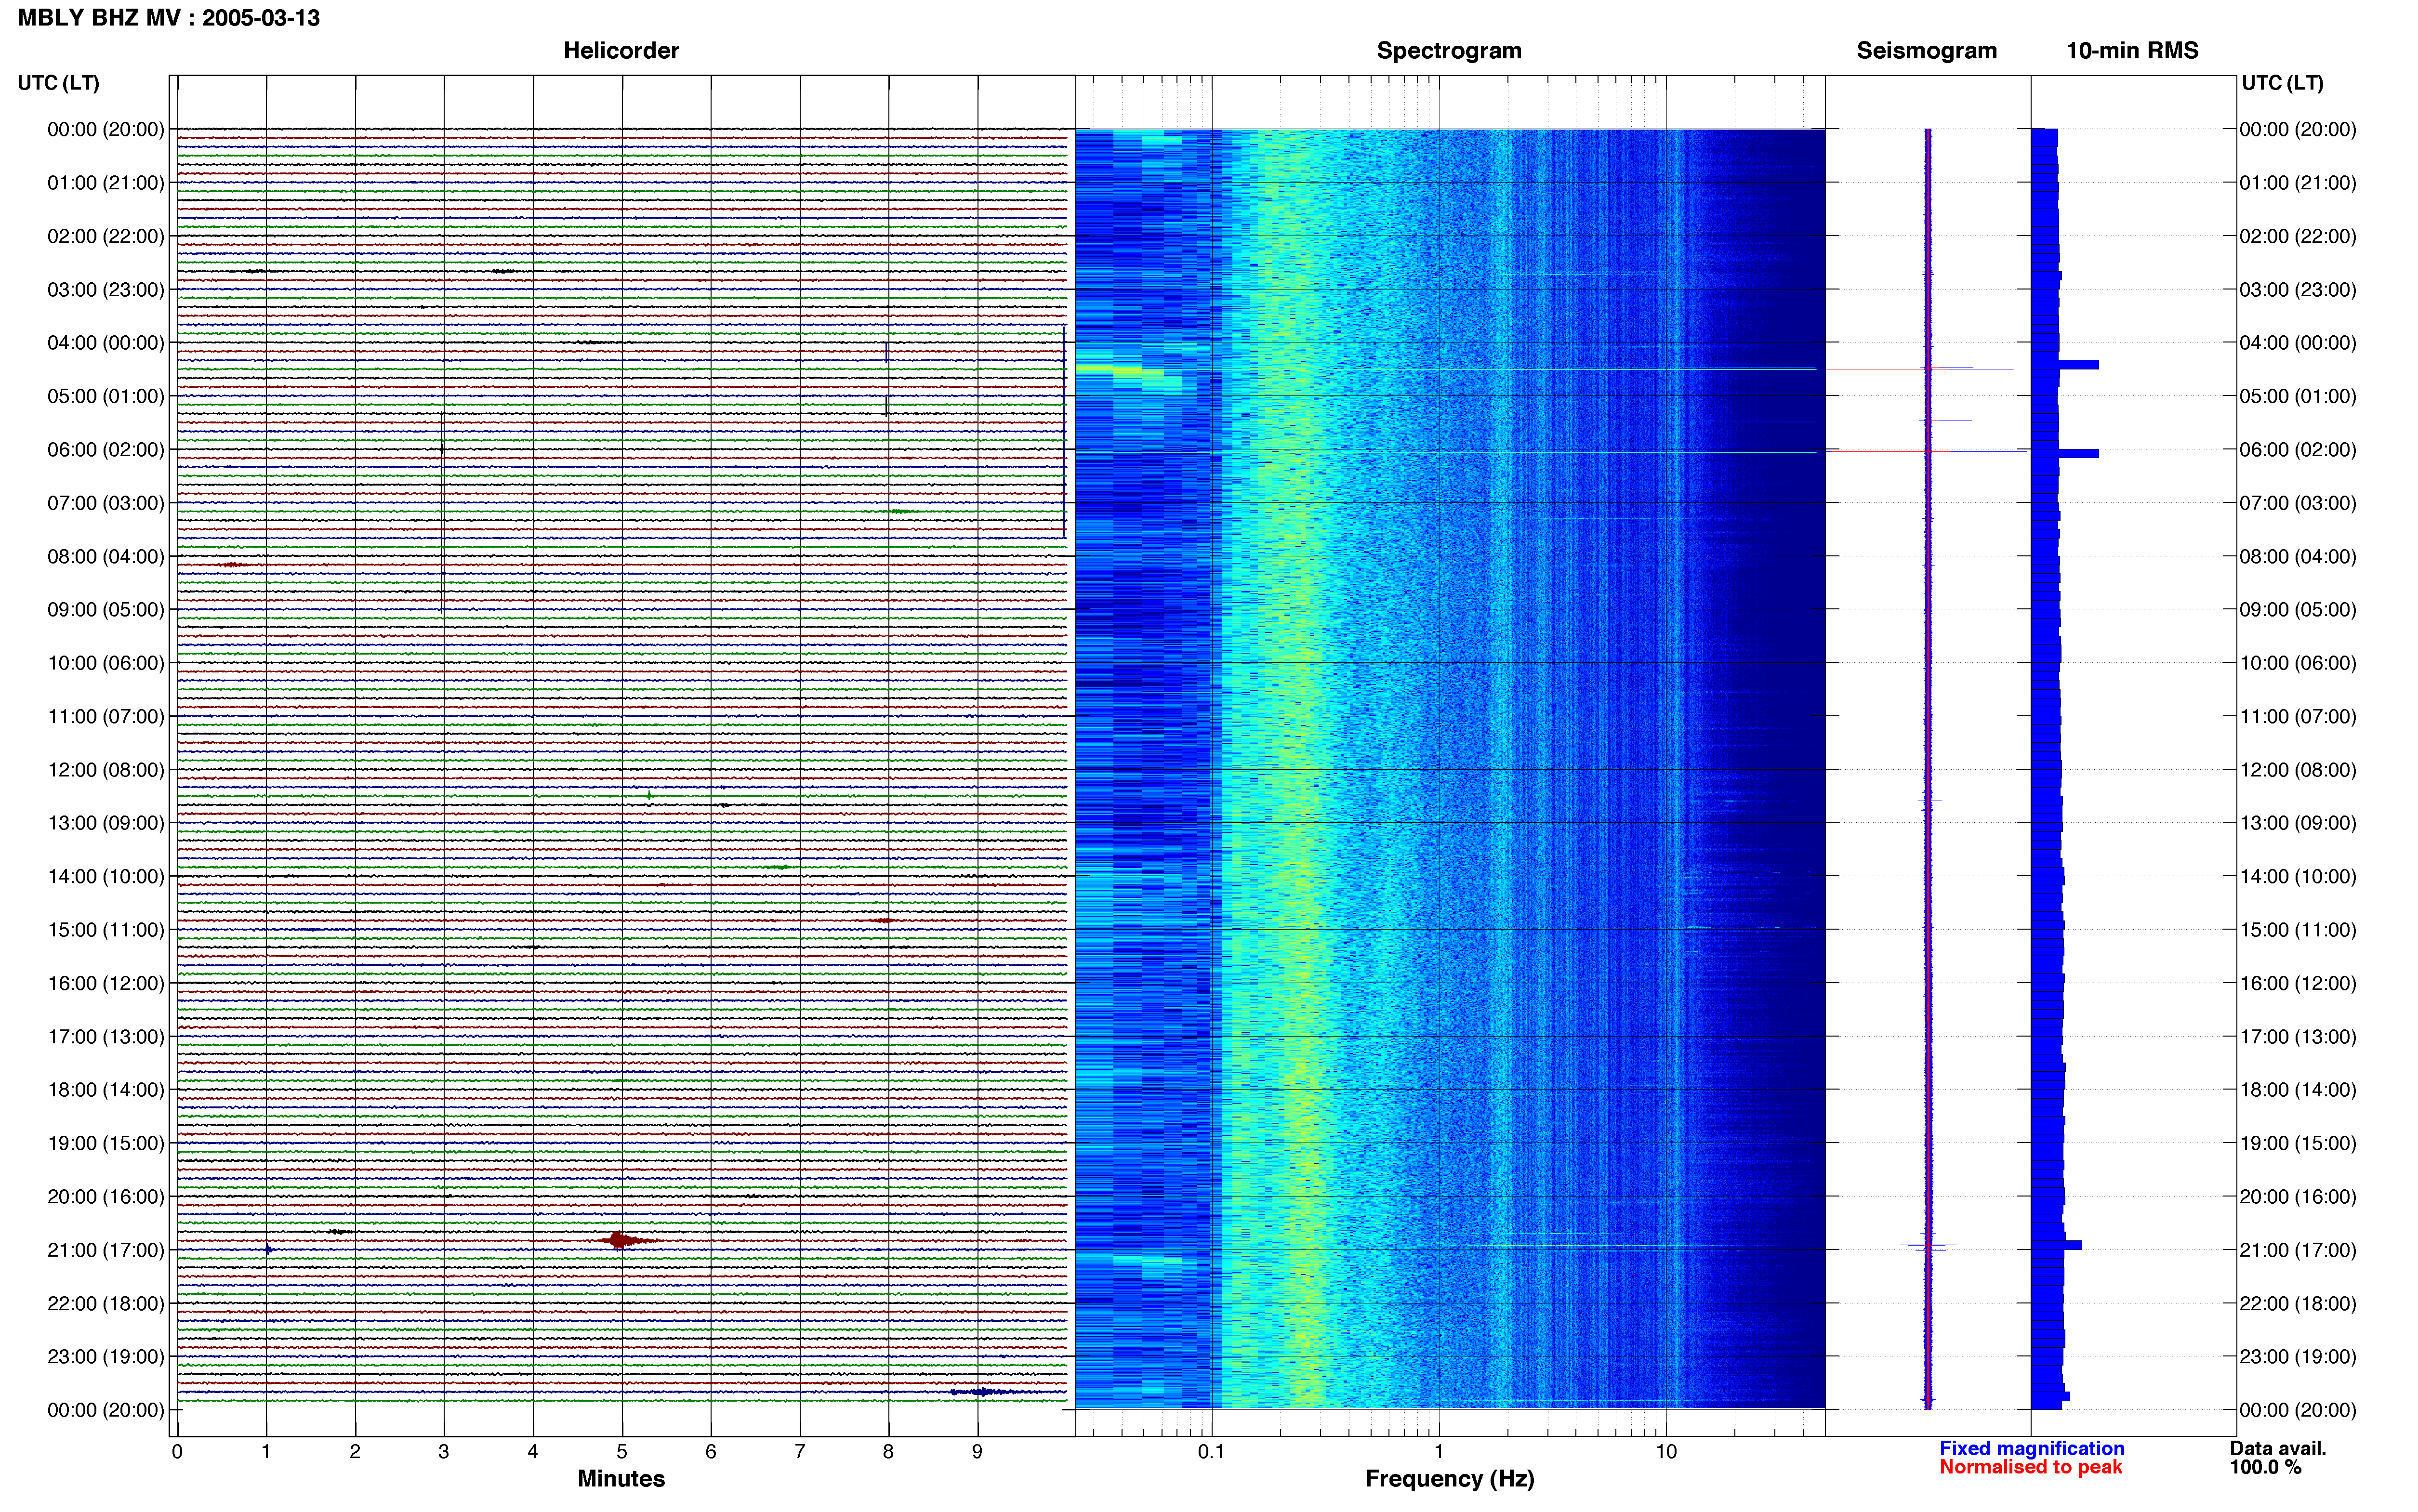2418x1512 pixels.
Task: Click the right time label '23:00 (19:00)'
Action: click(x=2297, y=1356)
